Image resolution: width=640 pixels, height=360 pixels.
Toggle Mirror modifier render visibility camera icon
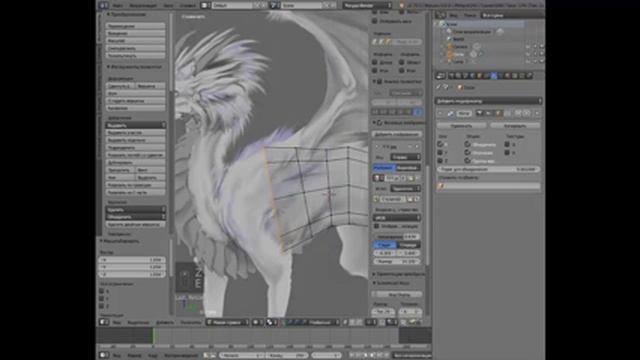pyautogui.click(x=480, y=113)
